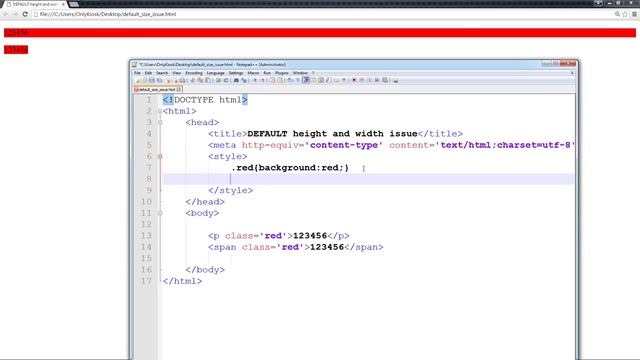Click the '<!DOCTYPE html>' code on line 1
640x360 pixels.
coord(205,100)
